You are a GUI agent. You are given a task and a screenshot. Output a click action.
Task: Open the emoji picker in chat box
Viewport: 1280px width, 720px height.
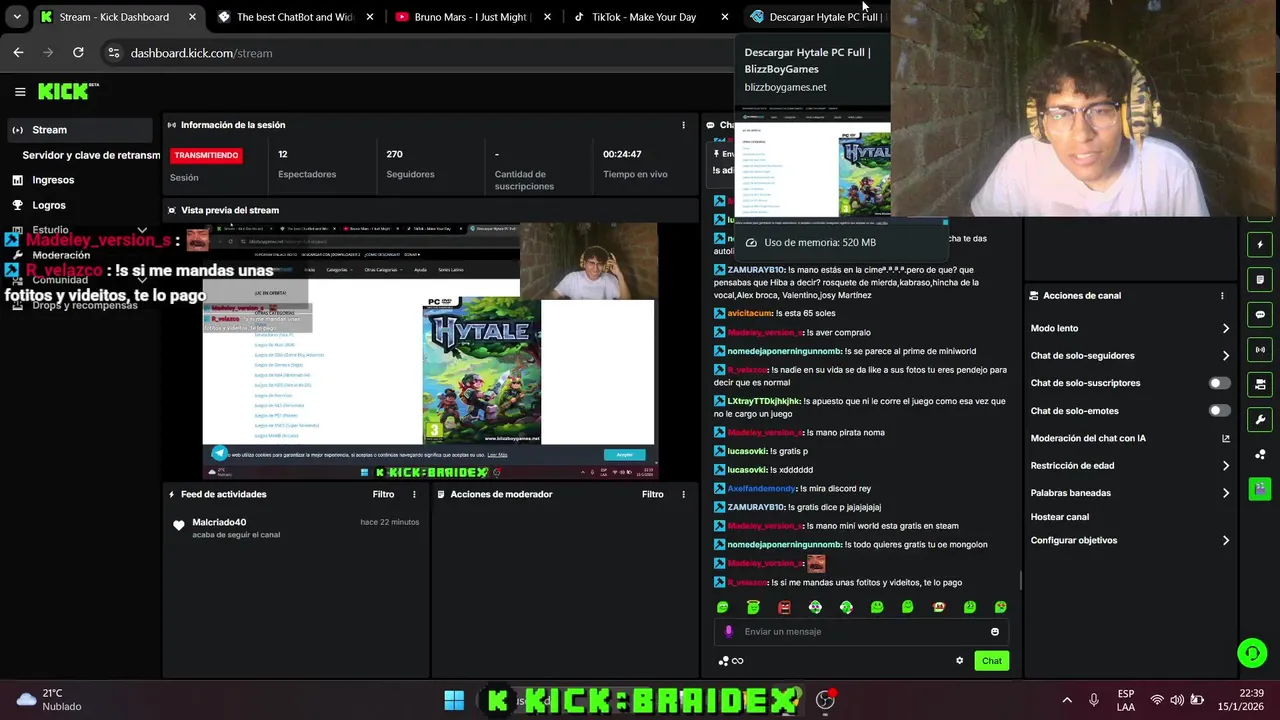[x=994, y=632]
